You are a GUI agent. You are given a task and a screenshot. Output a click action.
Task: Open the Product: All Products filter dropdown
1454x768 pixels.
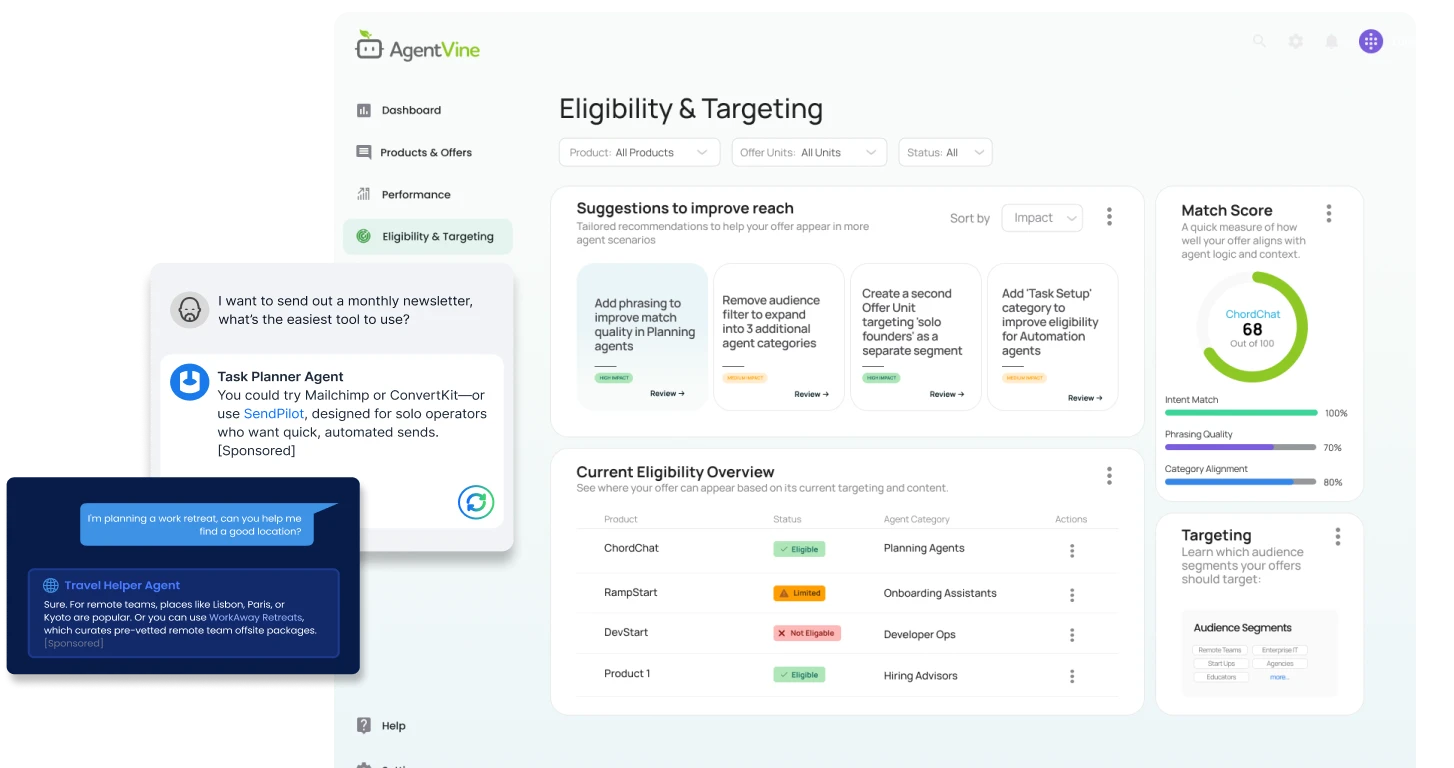coord(639,152)
